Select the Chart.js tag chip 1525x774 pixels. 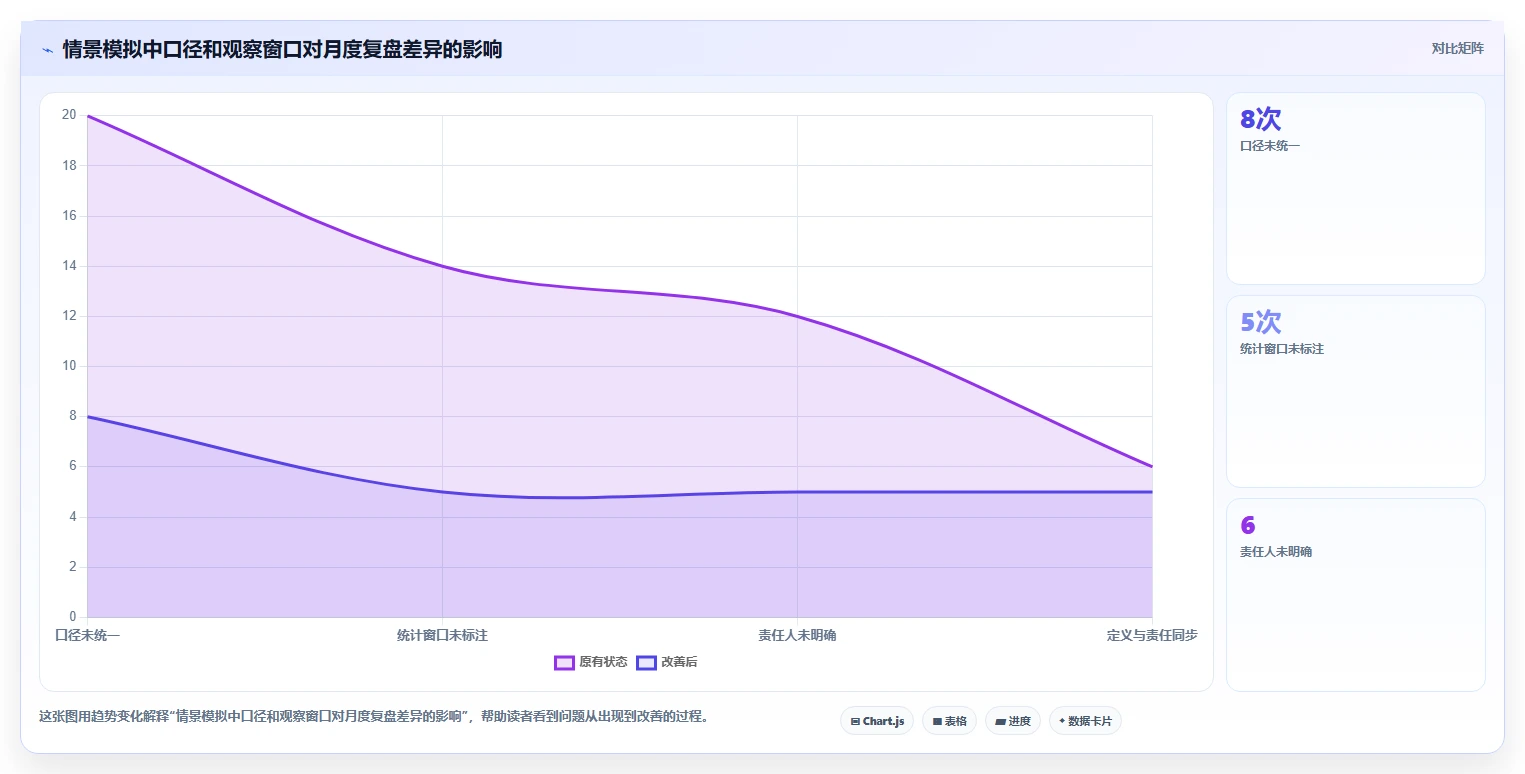click(877, 721)
